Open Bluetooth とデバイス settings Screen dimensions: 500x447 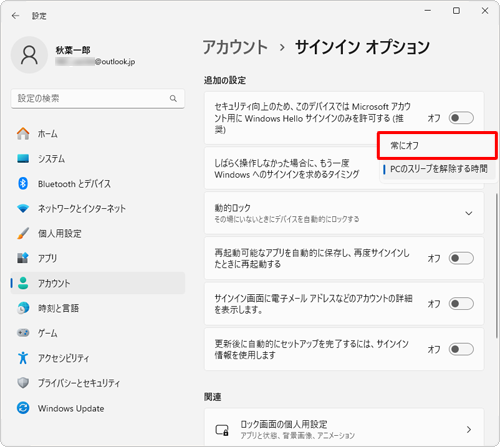(x=98, y=184)
